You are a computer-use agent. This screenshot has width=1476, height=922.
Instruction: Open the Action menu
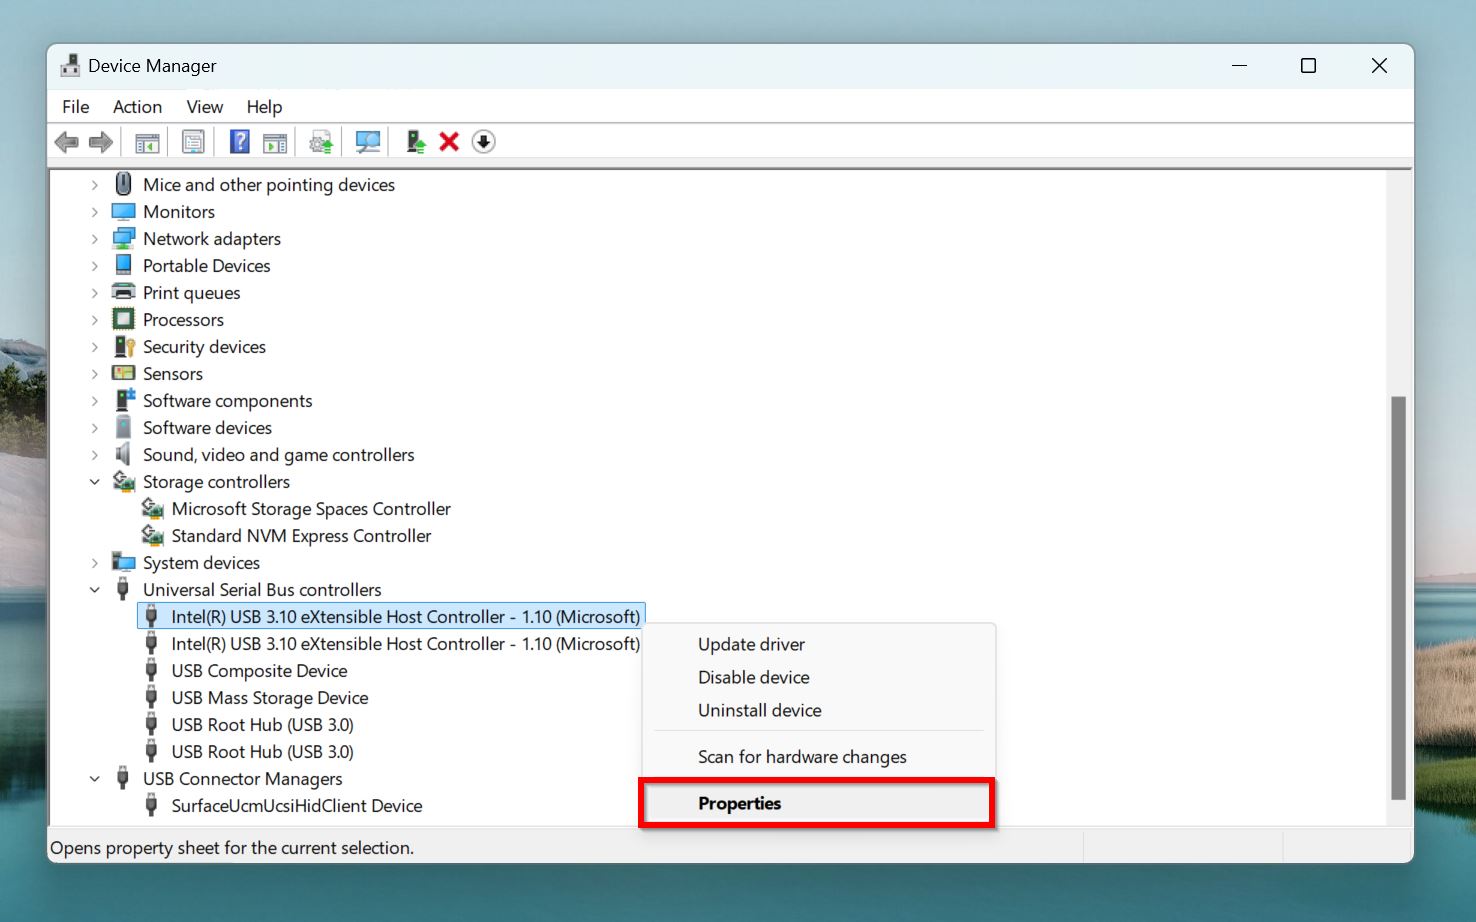pos(137,107)
